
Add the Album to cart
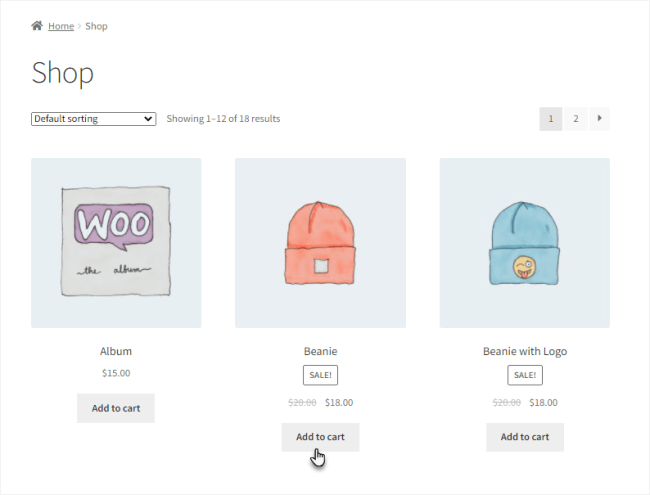[116, 408]
